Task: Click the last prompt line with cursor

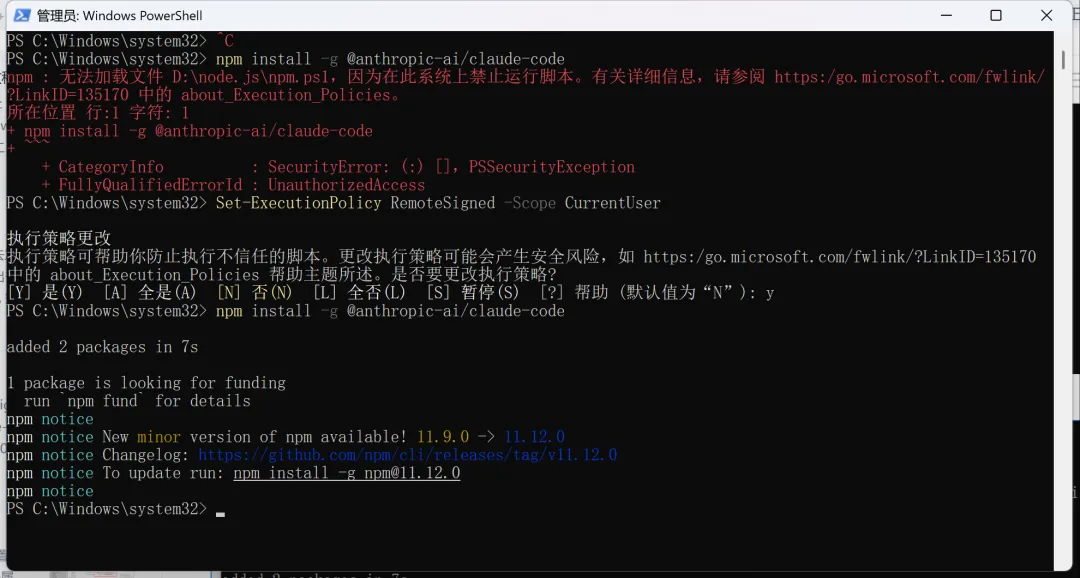Action: 116,509
